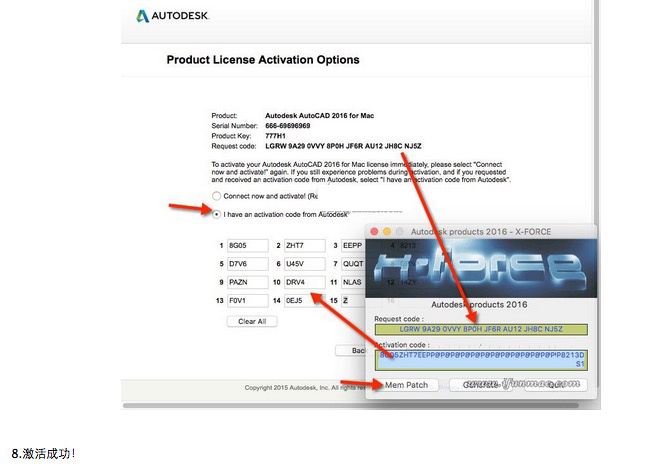Screen dimensions: 657x467
Task: Click 'Product License Activation Options' heading
Action: point(263,59)
